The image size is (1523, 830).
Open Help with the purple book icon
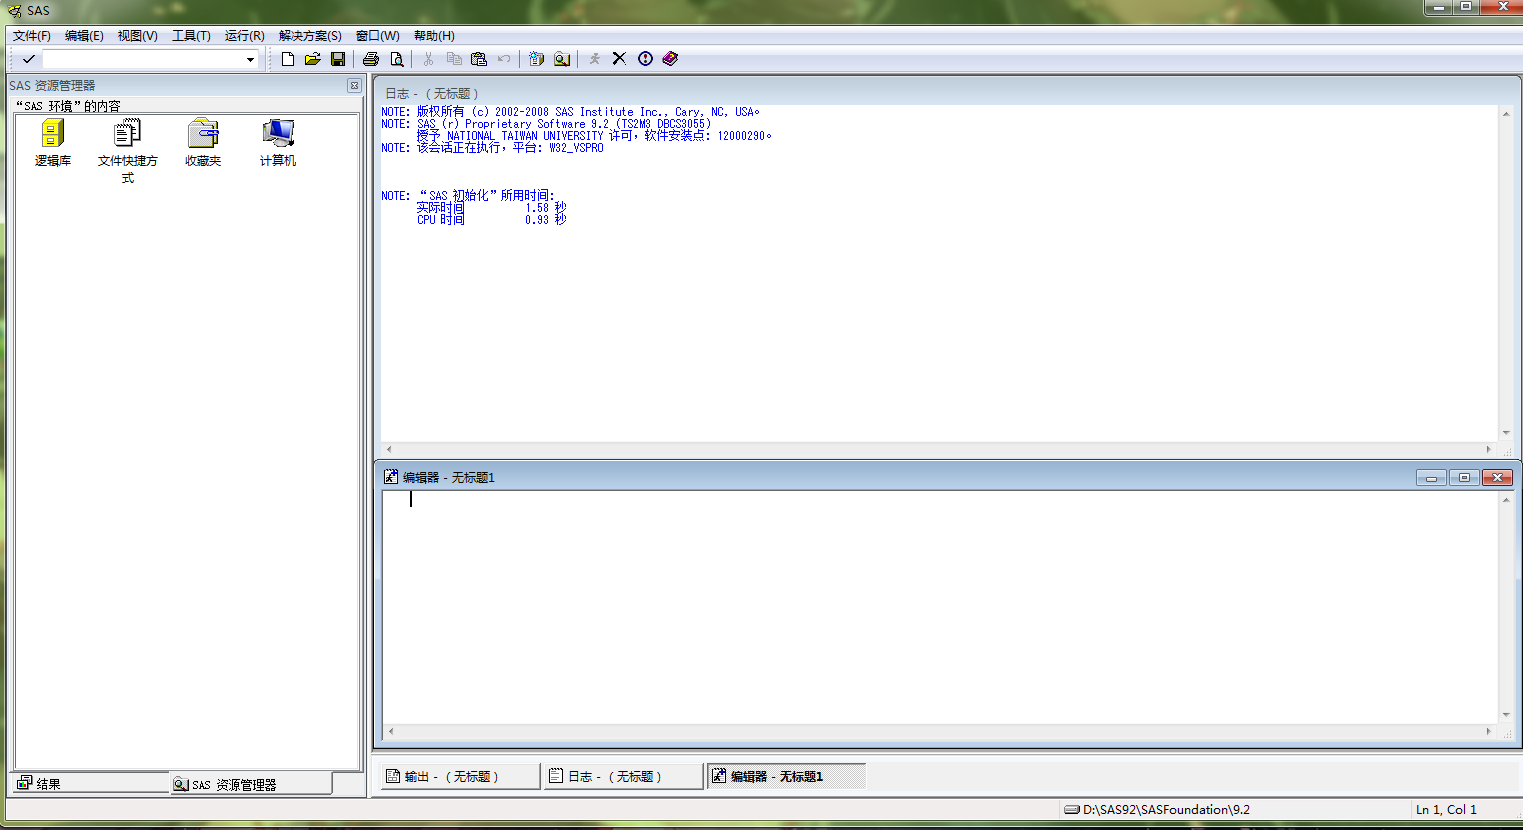click(x=671, y=59)
